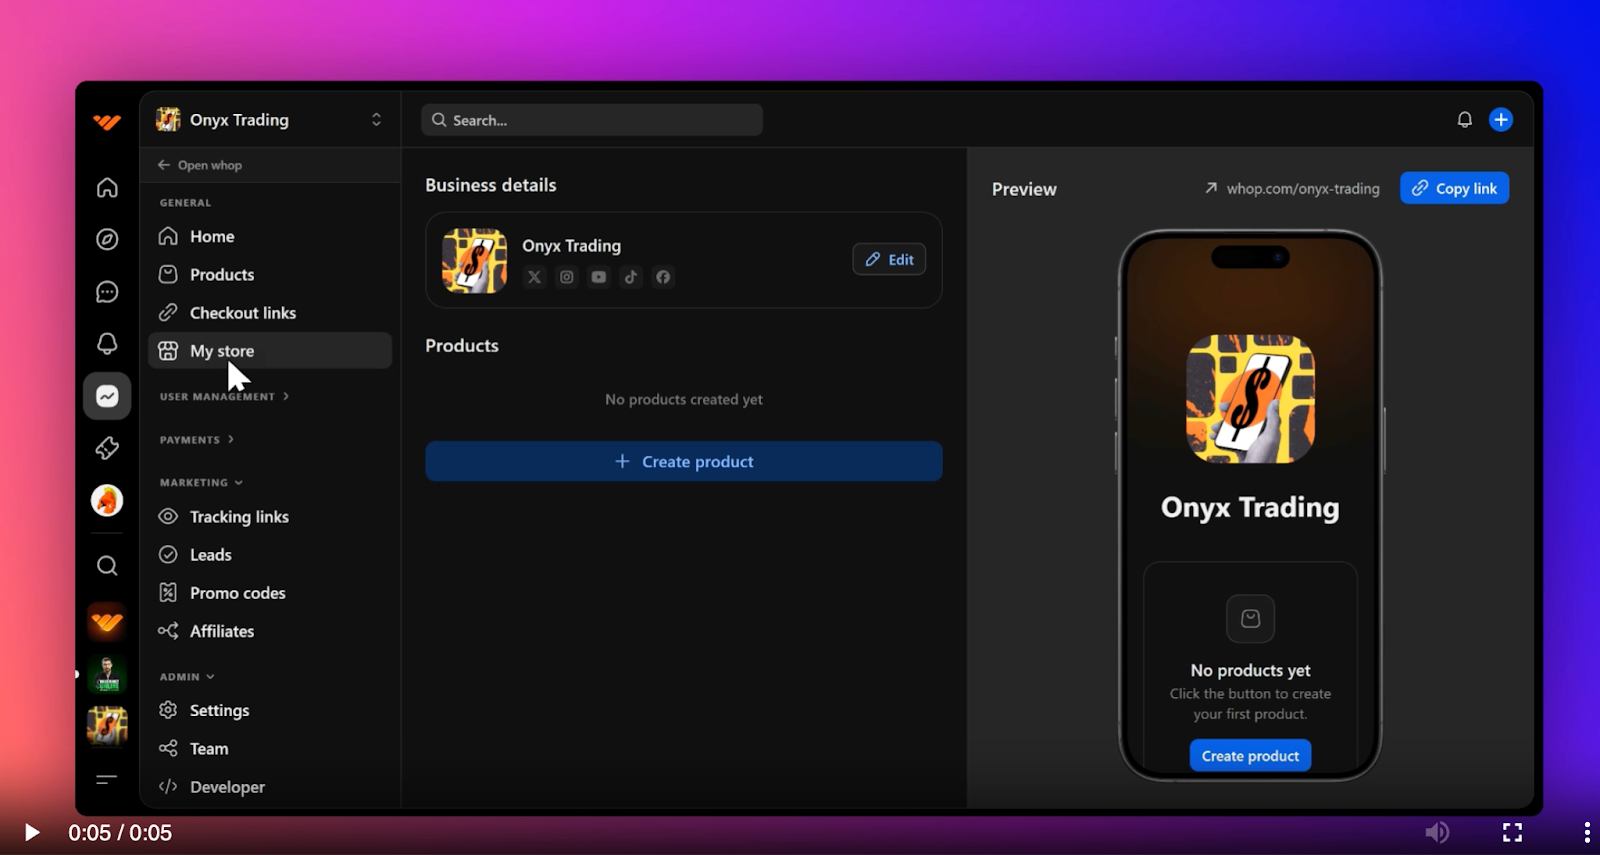Click the Copy link button
This screenshot has height=855, width=1600.
(x=1454, y=188)
